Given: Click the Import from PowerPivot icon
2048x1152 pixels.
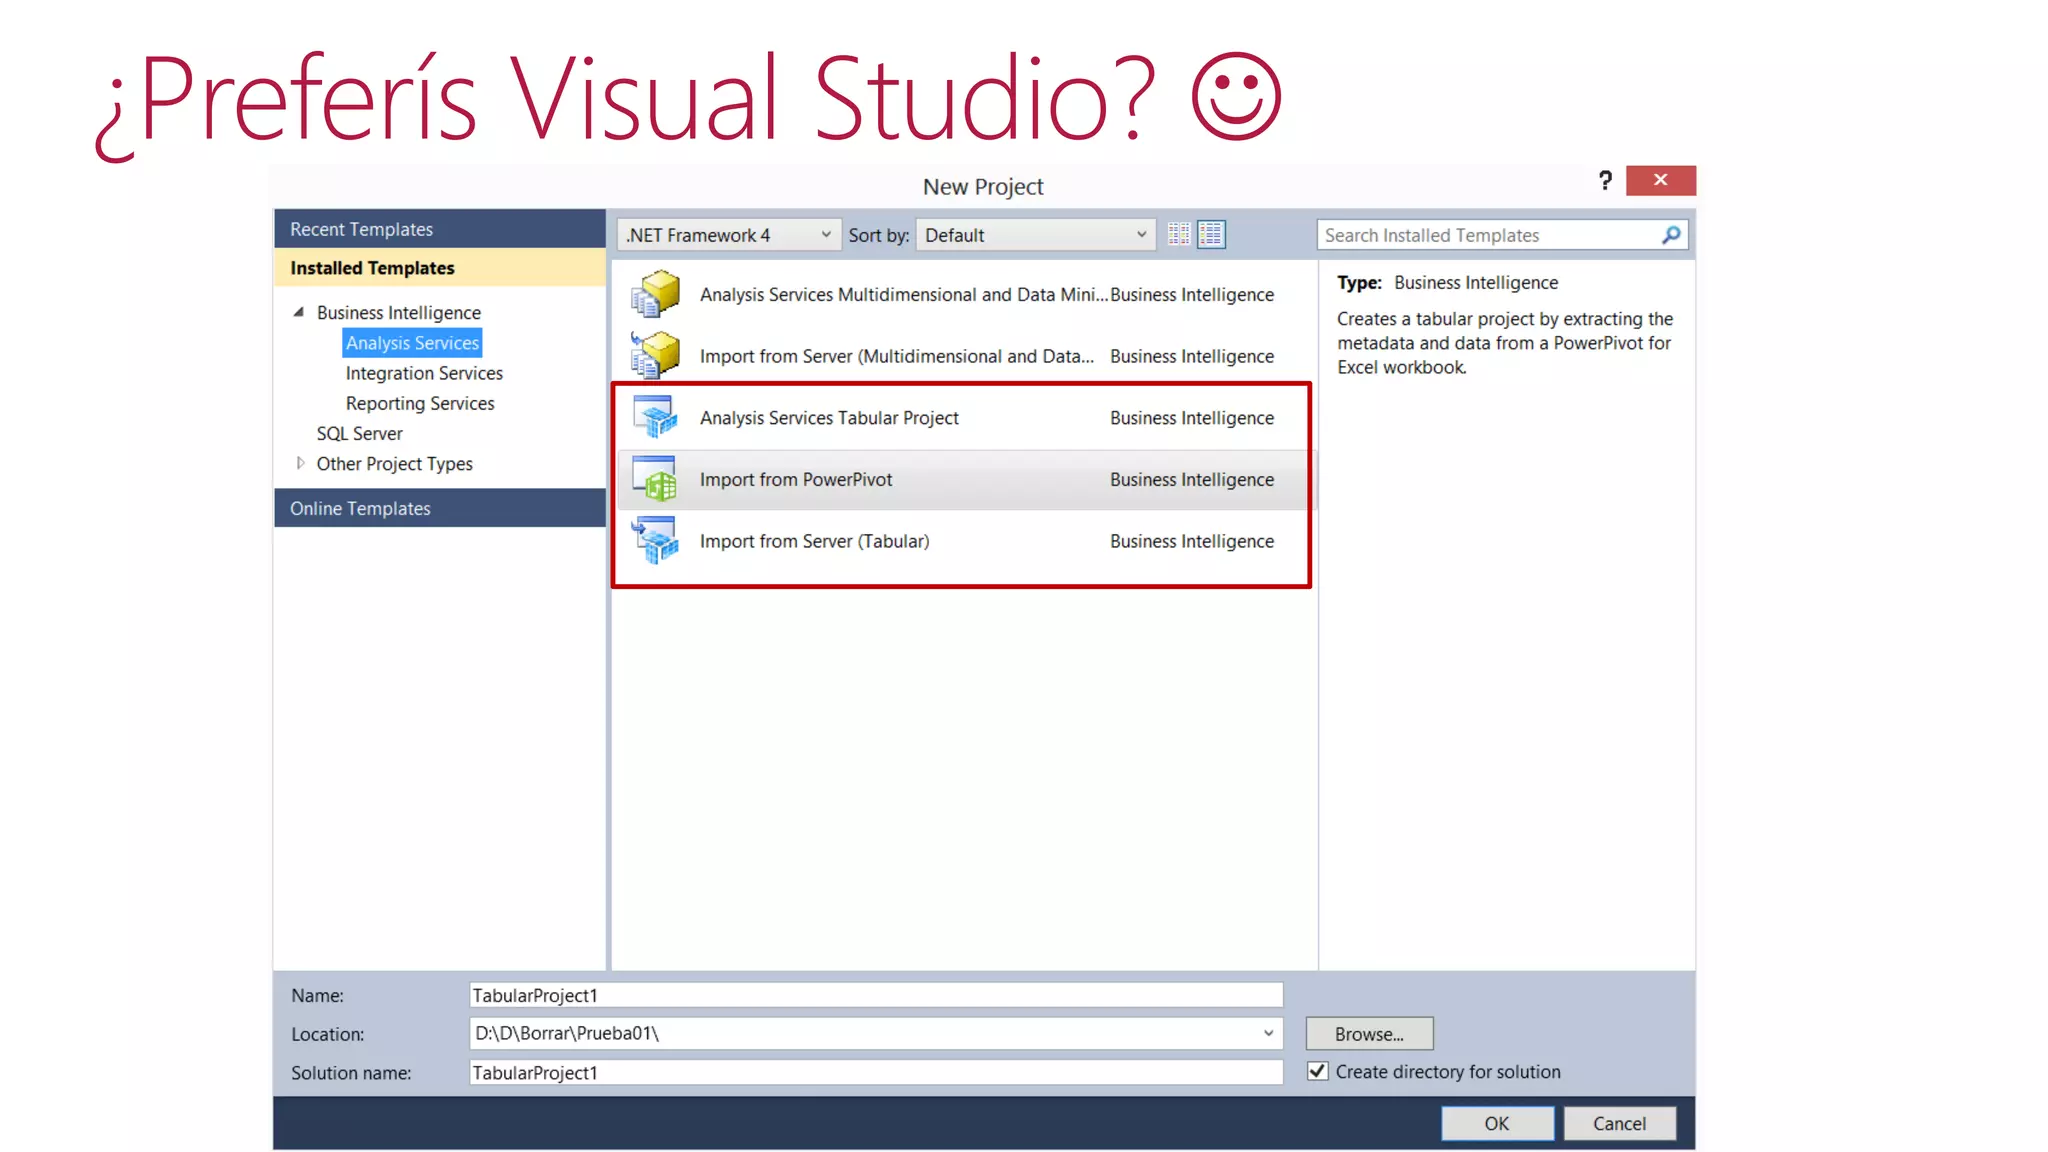Looking at the screenshot, I should coord(656,479).
